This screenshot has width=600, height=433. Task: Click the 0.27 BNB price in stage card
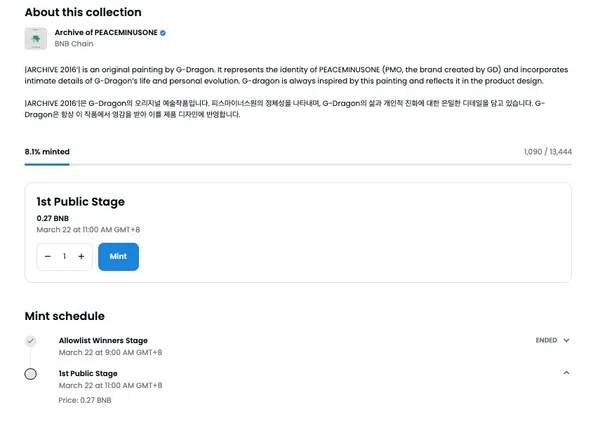click(x=53, y=218)
